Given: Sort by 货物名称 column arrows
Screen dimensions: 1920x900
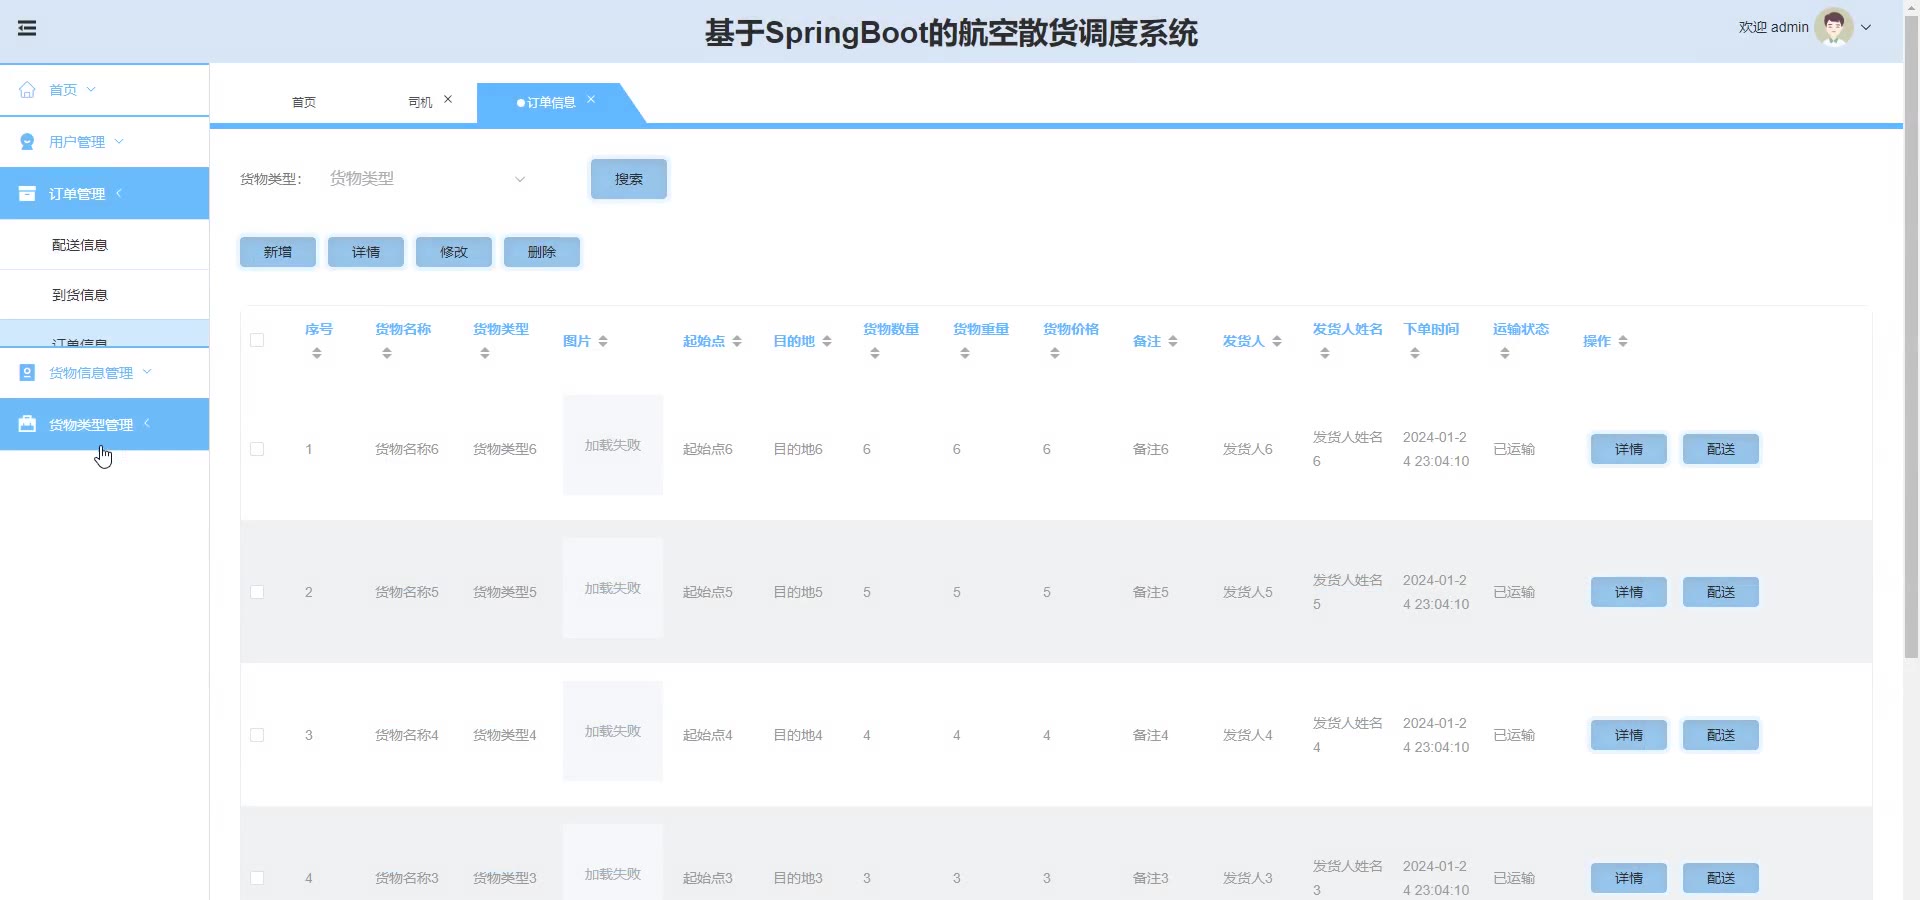Looking at the screenshot, I should coord(387,353).
